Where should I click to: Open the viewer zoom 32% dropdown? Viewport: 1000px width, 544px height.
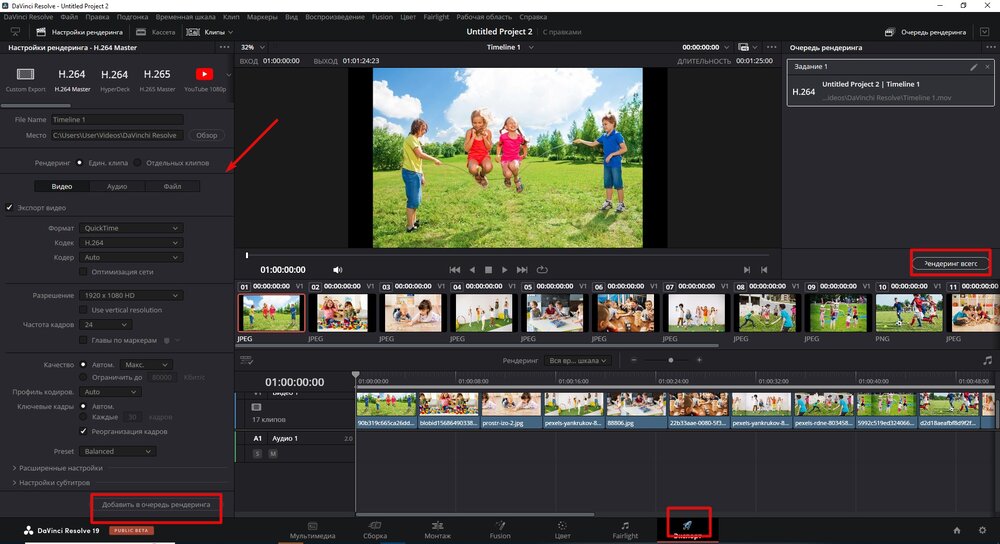(x=253, y=47)
